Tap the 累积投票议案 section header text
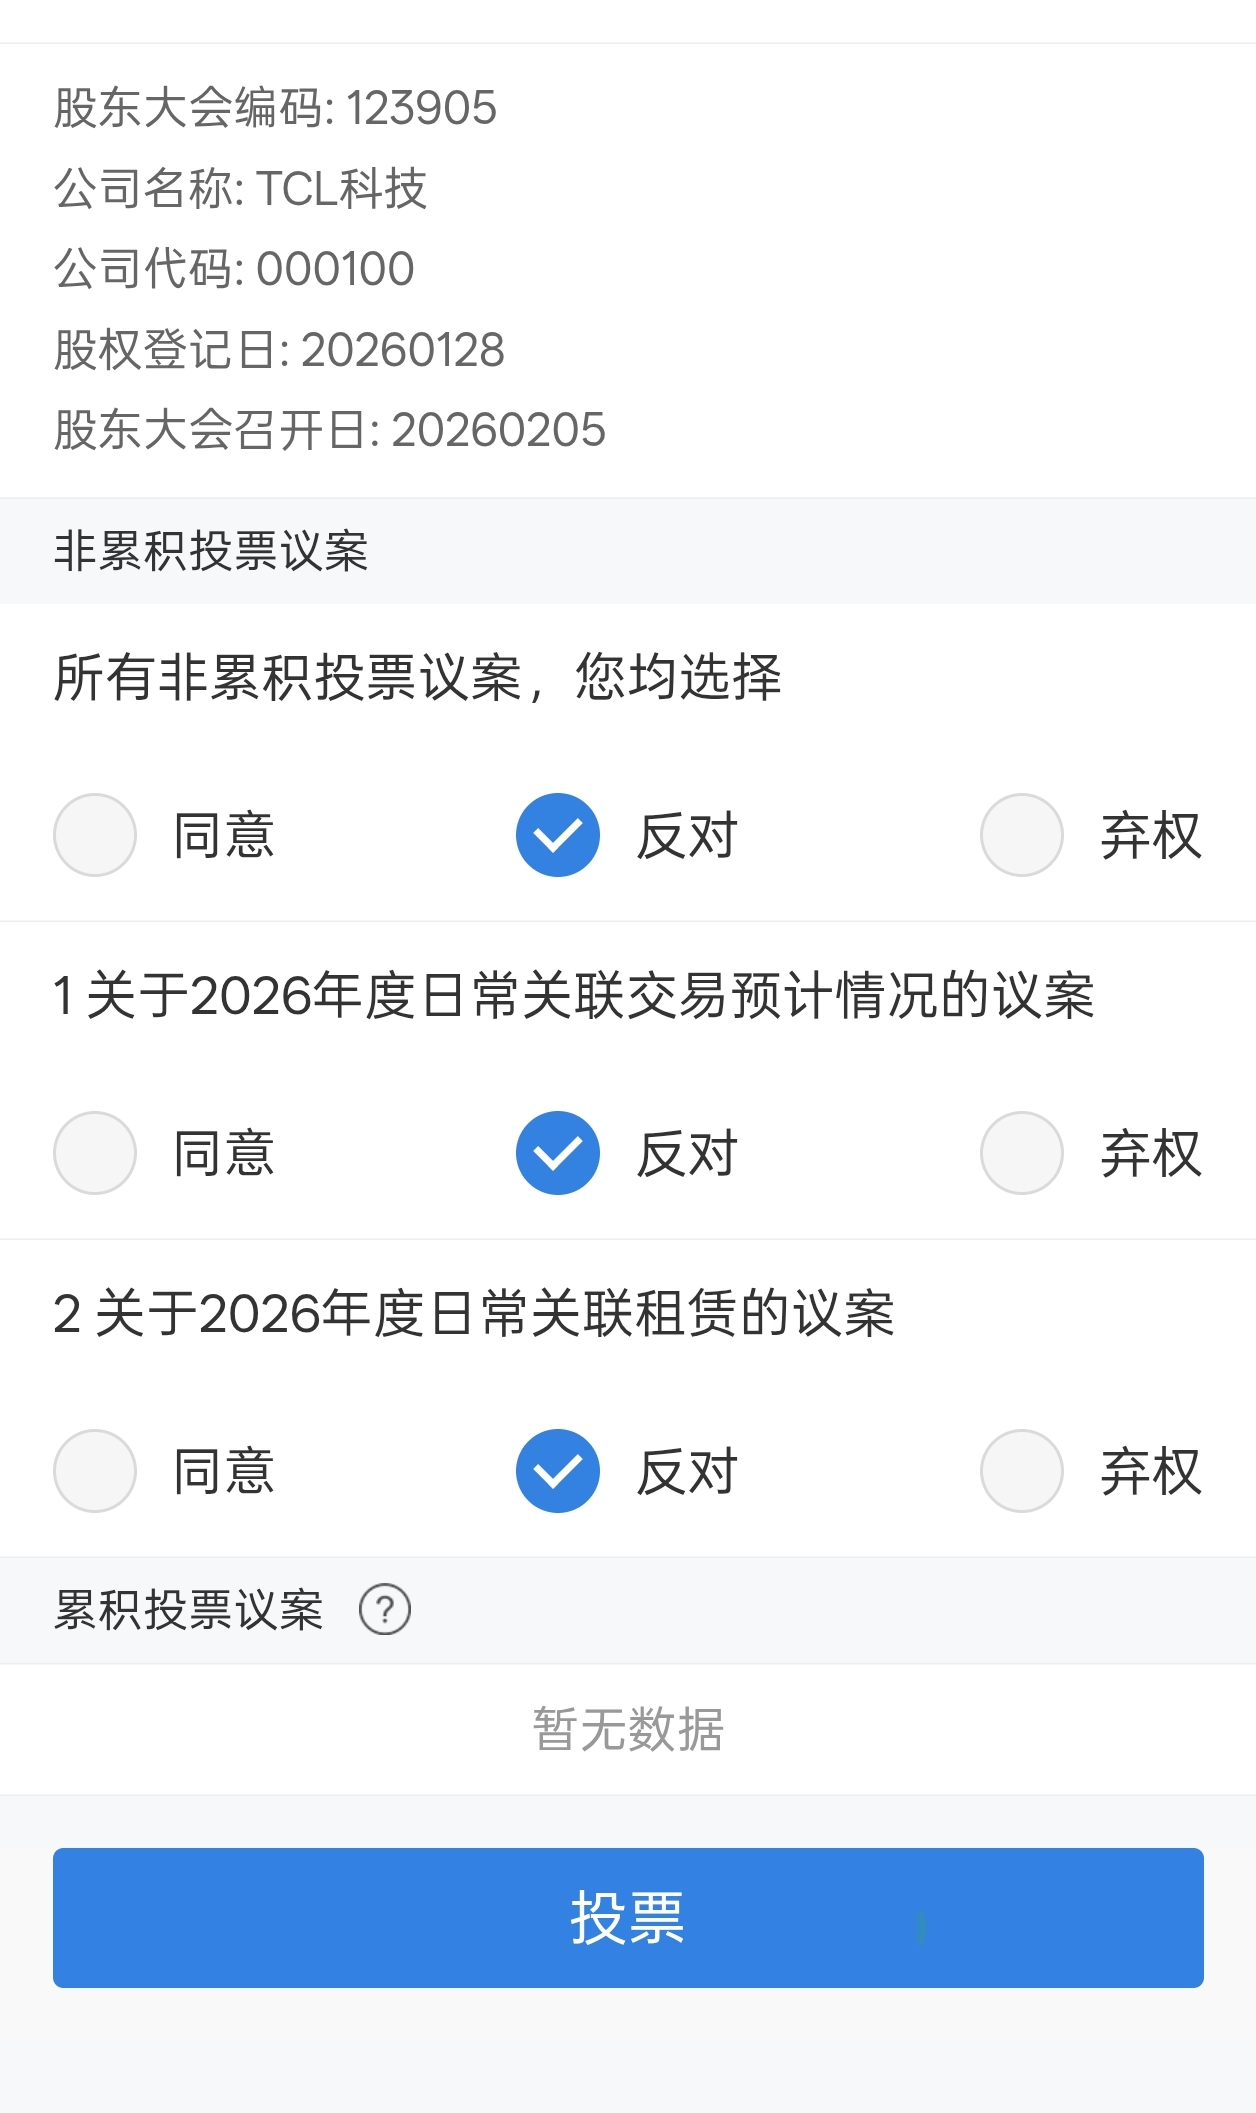The image size is (1256, 2113). click(x=189, y=1610)
